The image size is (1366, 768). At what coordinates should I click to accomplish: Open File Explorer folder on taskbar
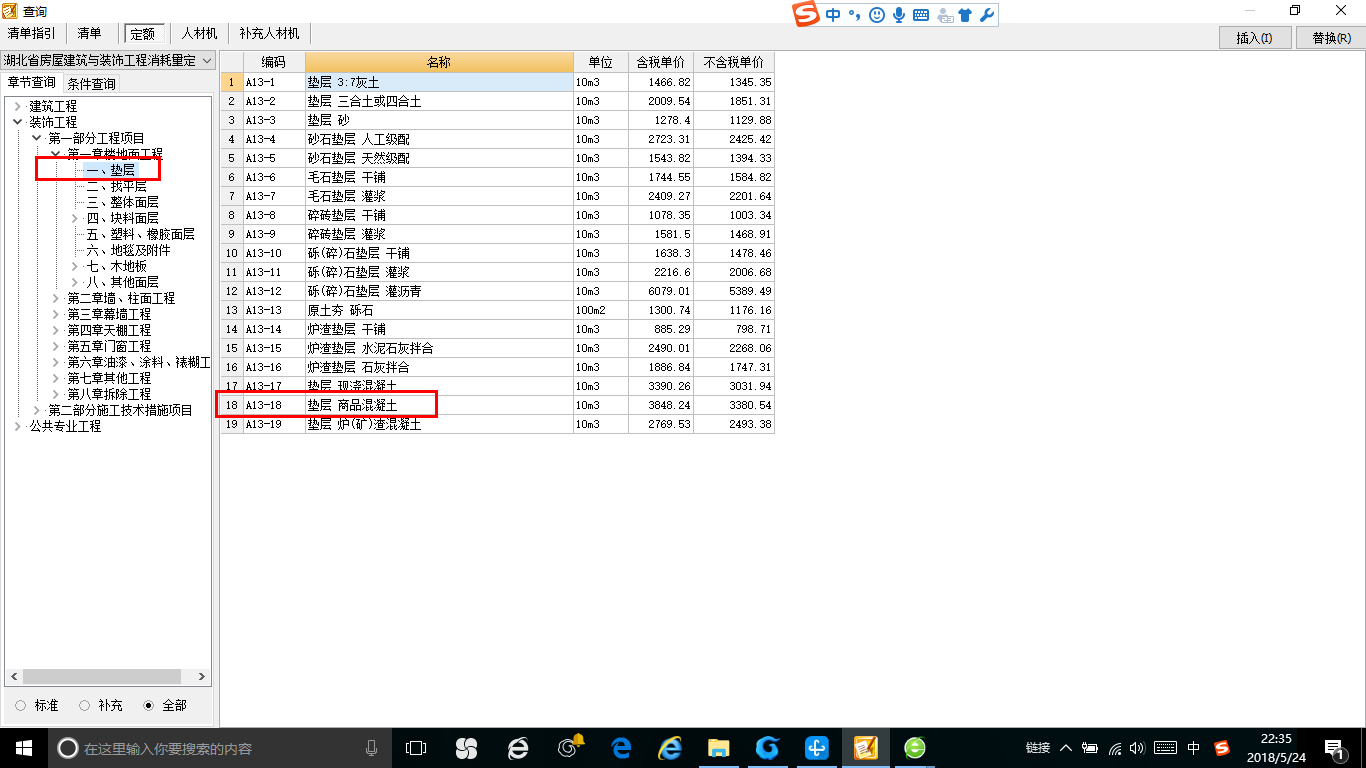point(718,748)
